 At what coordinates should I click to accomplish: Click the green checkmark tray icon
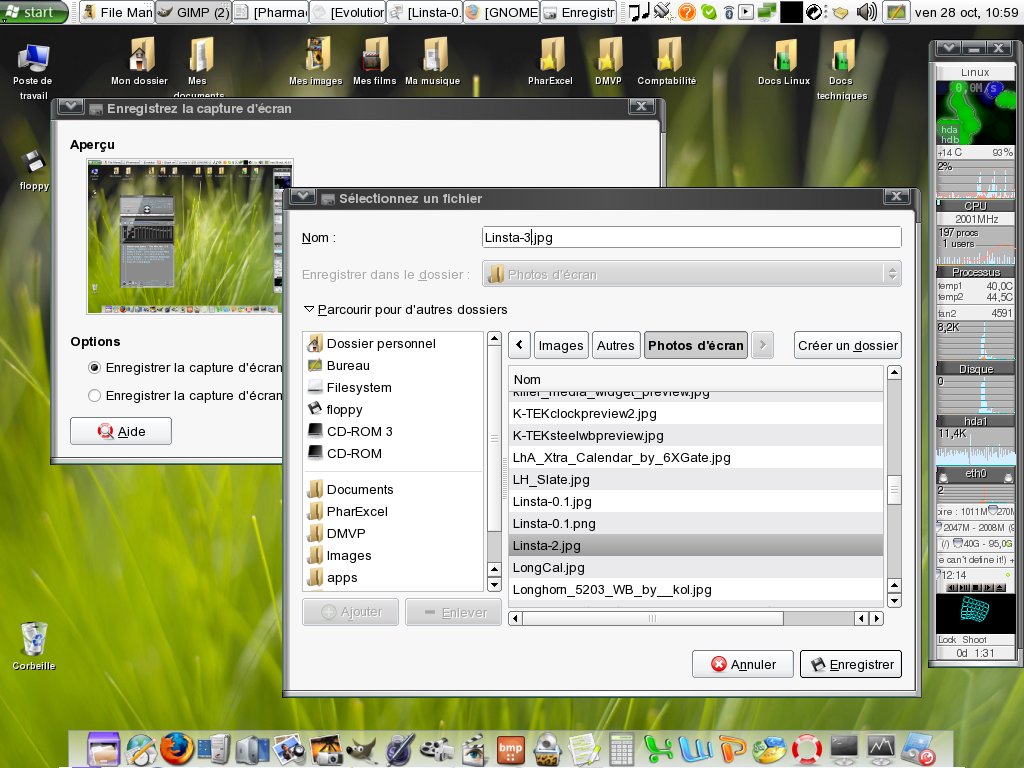click(708, 12)
